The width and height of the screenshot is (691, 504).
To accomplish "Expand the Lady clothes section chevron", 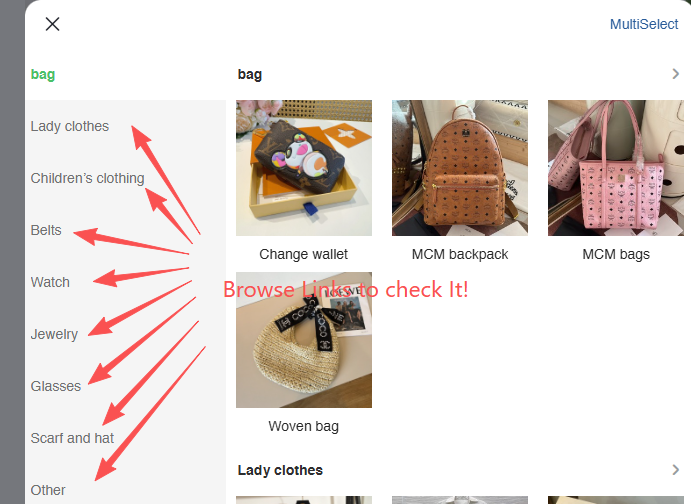I will [x=676, y=470].
